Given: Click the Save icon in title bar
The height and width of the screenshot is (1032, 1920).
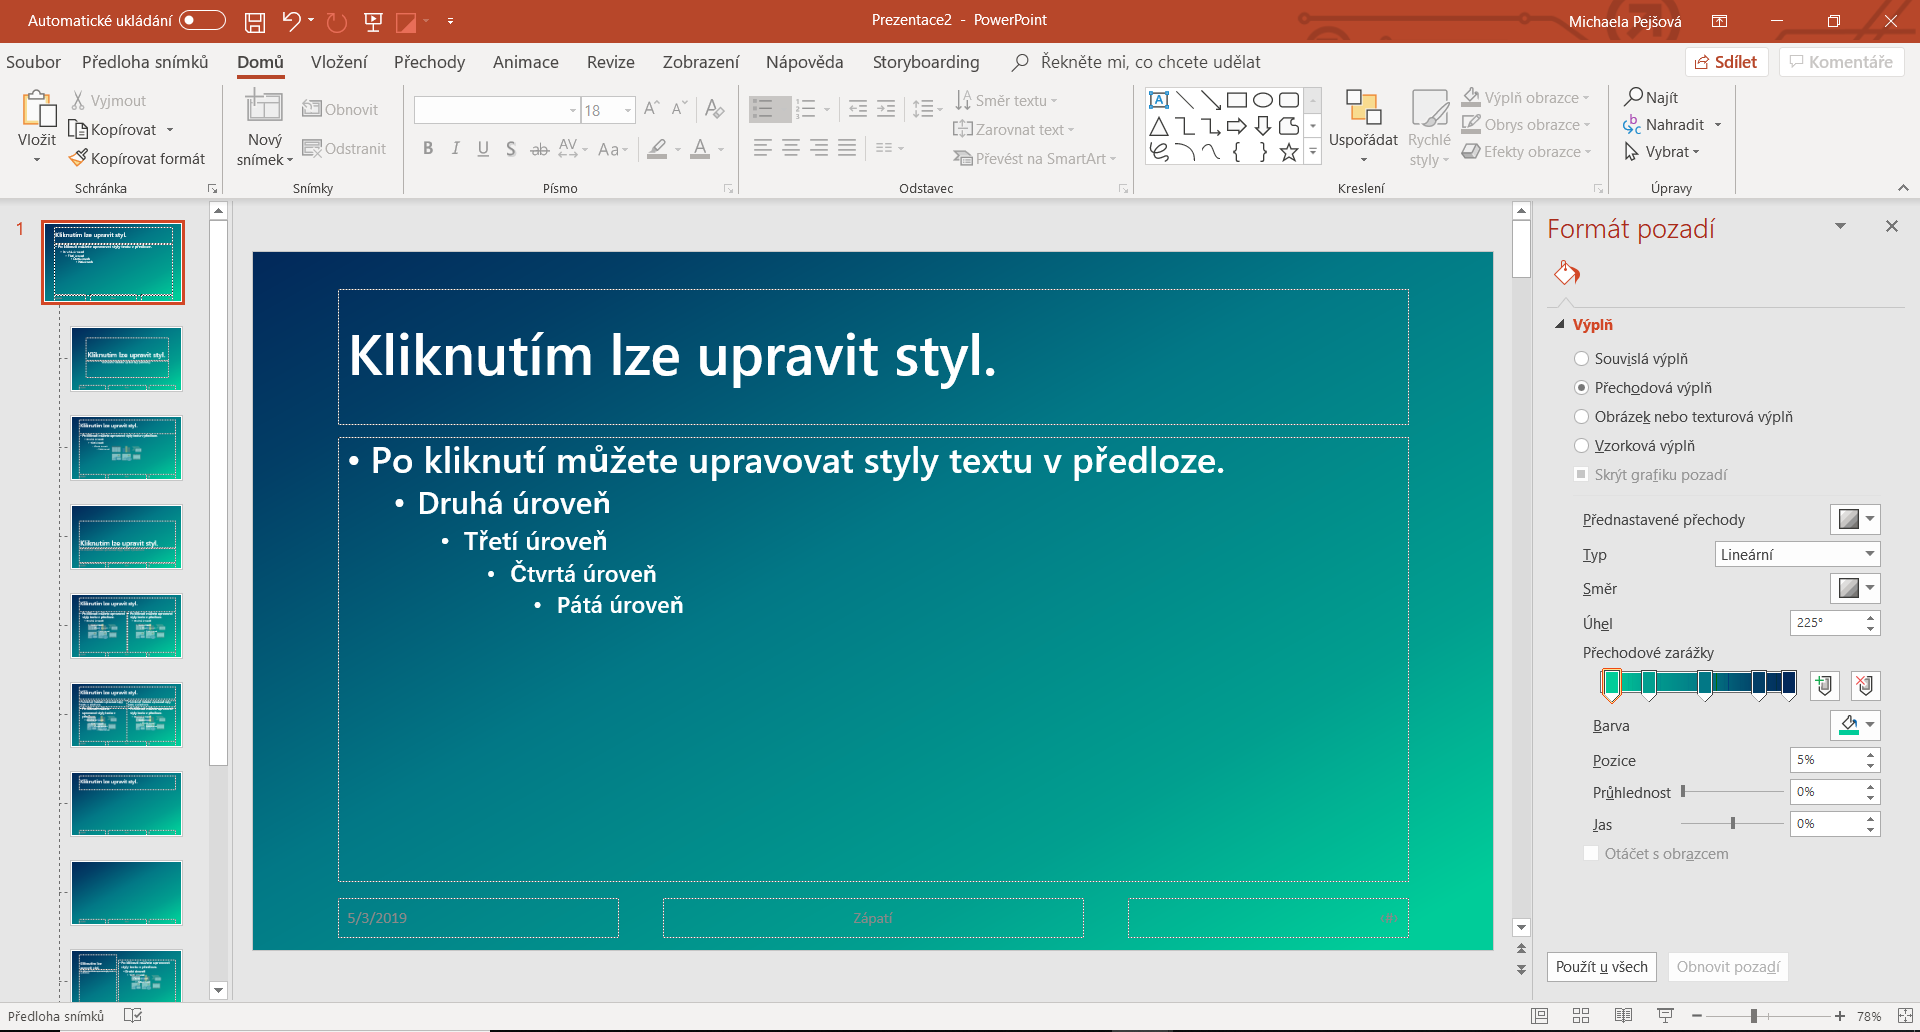Looking at the screenshot, I should click(x=255, y=21).
